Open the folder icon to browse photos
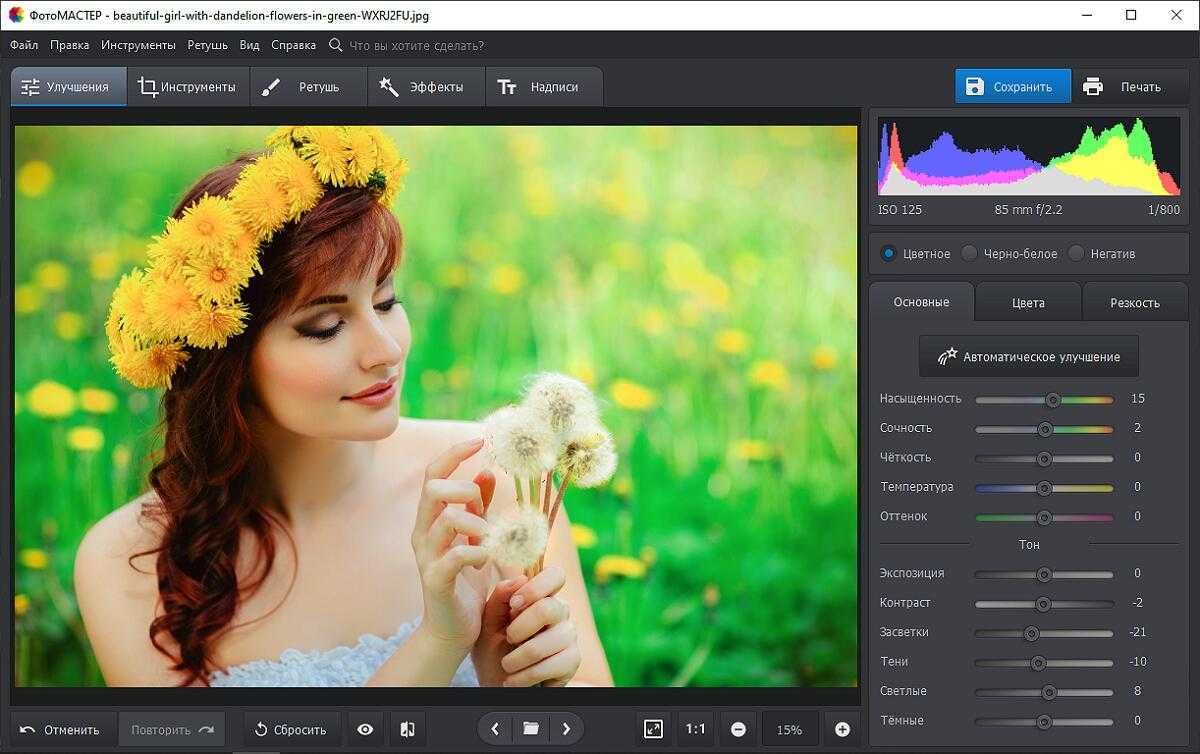This screenshot has height=754, width=1200. [x=532, y=729]
